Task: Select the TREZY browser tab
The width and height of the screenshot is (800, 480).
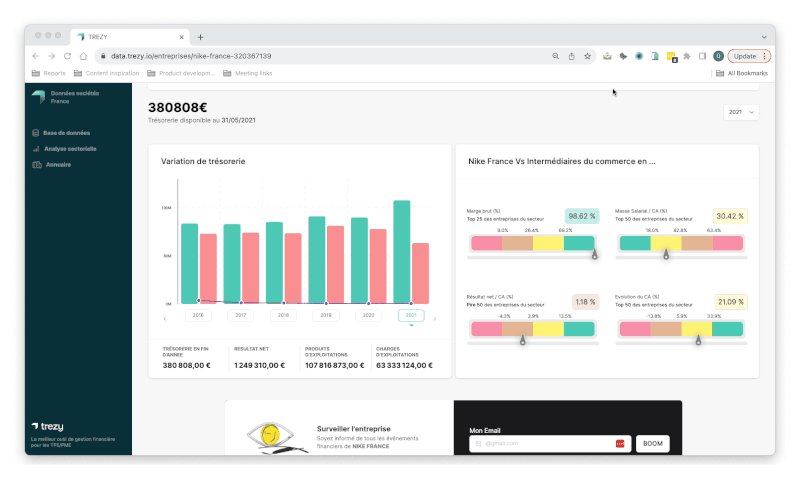Action: click(x=130, y=37)
